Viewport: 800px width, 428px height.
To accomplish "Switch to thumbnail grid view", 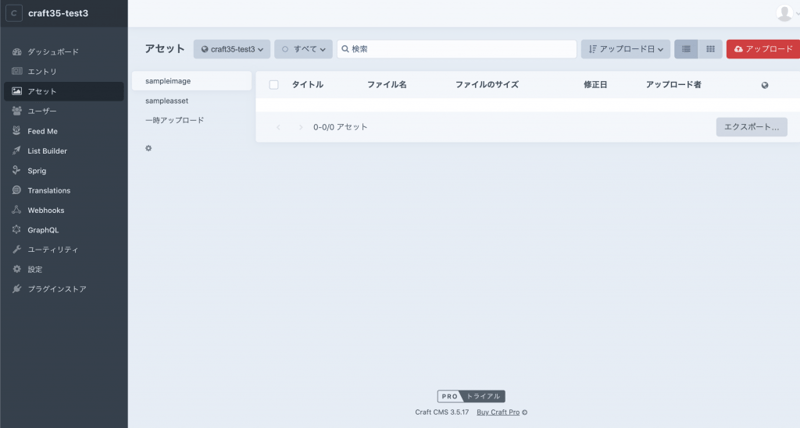I will point(710,49).
